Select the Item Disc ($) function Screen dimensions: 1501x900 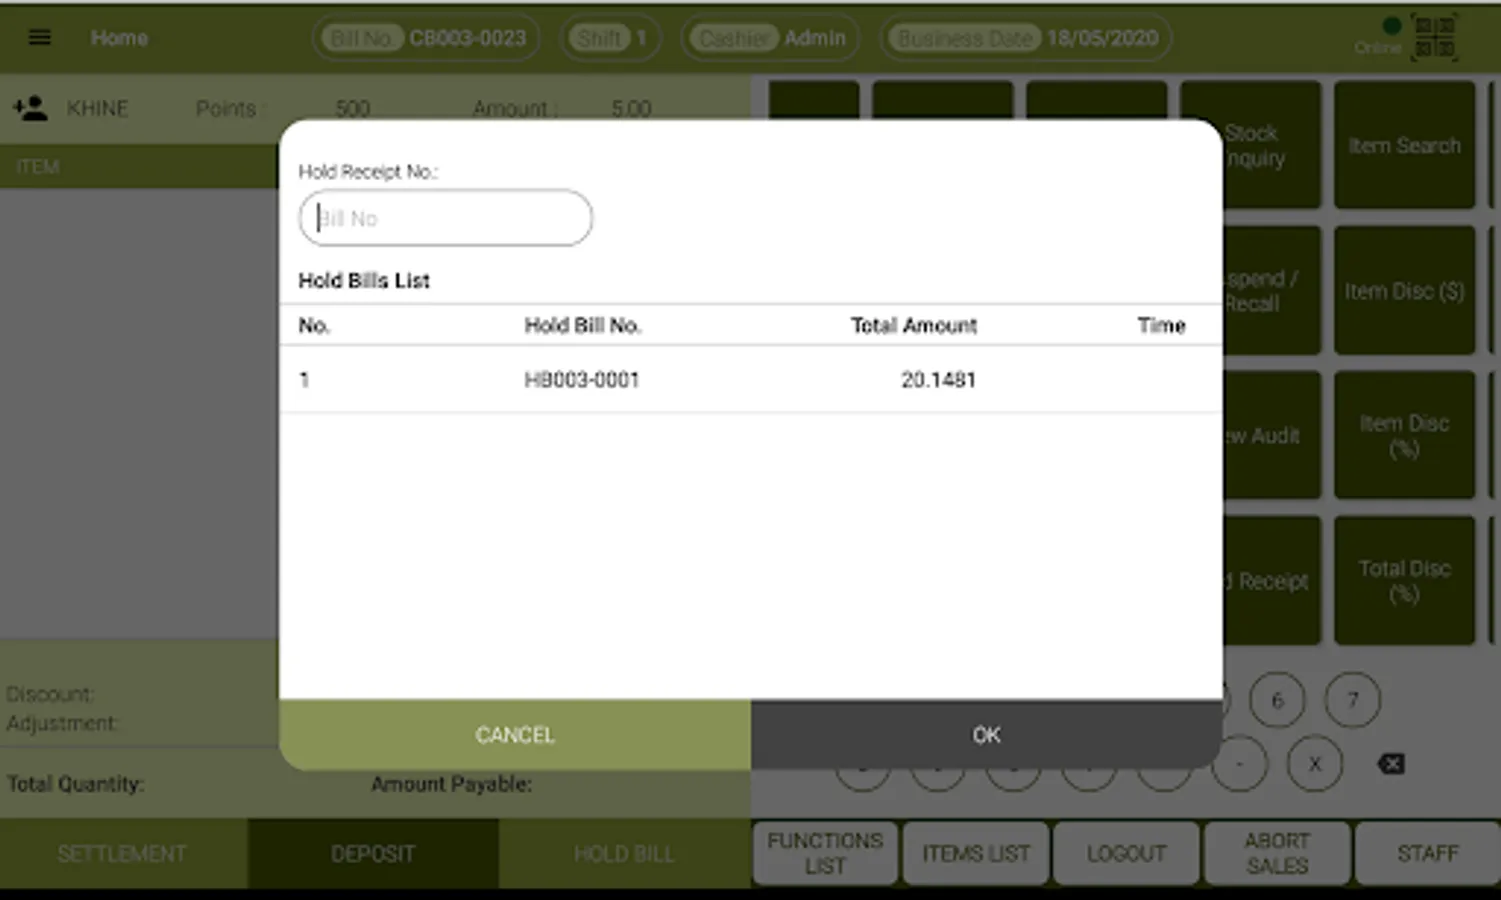pyautogui.click(x=1404, y=290)
